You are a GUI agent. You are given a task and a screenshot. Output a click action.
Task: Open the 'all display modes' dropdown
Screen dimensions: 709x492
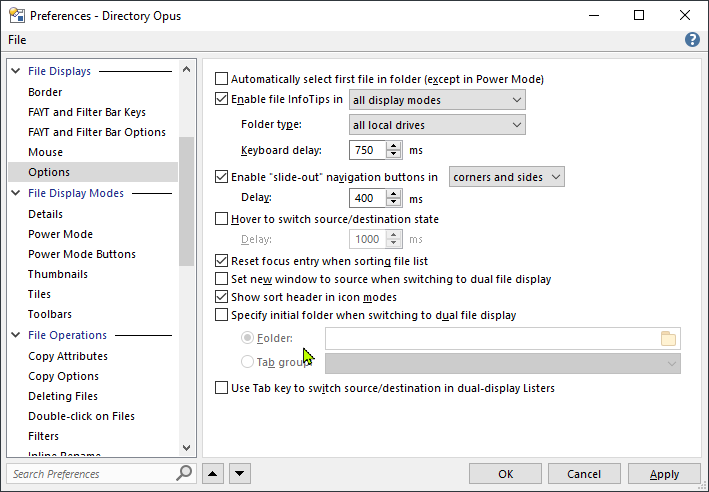(x=437, y=100)
